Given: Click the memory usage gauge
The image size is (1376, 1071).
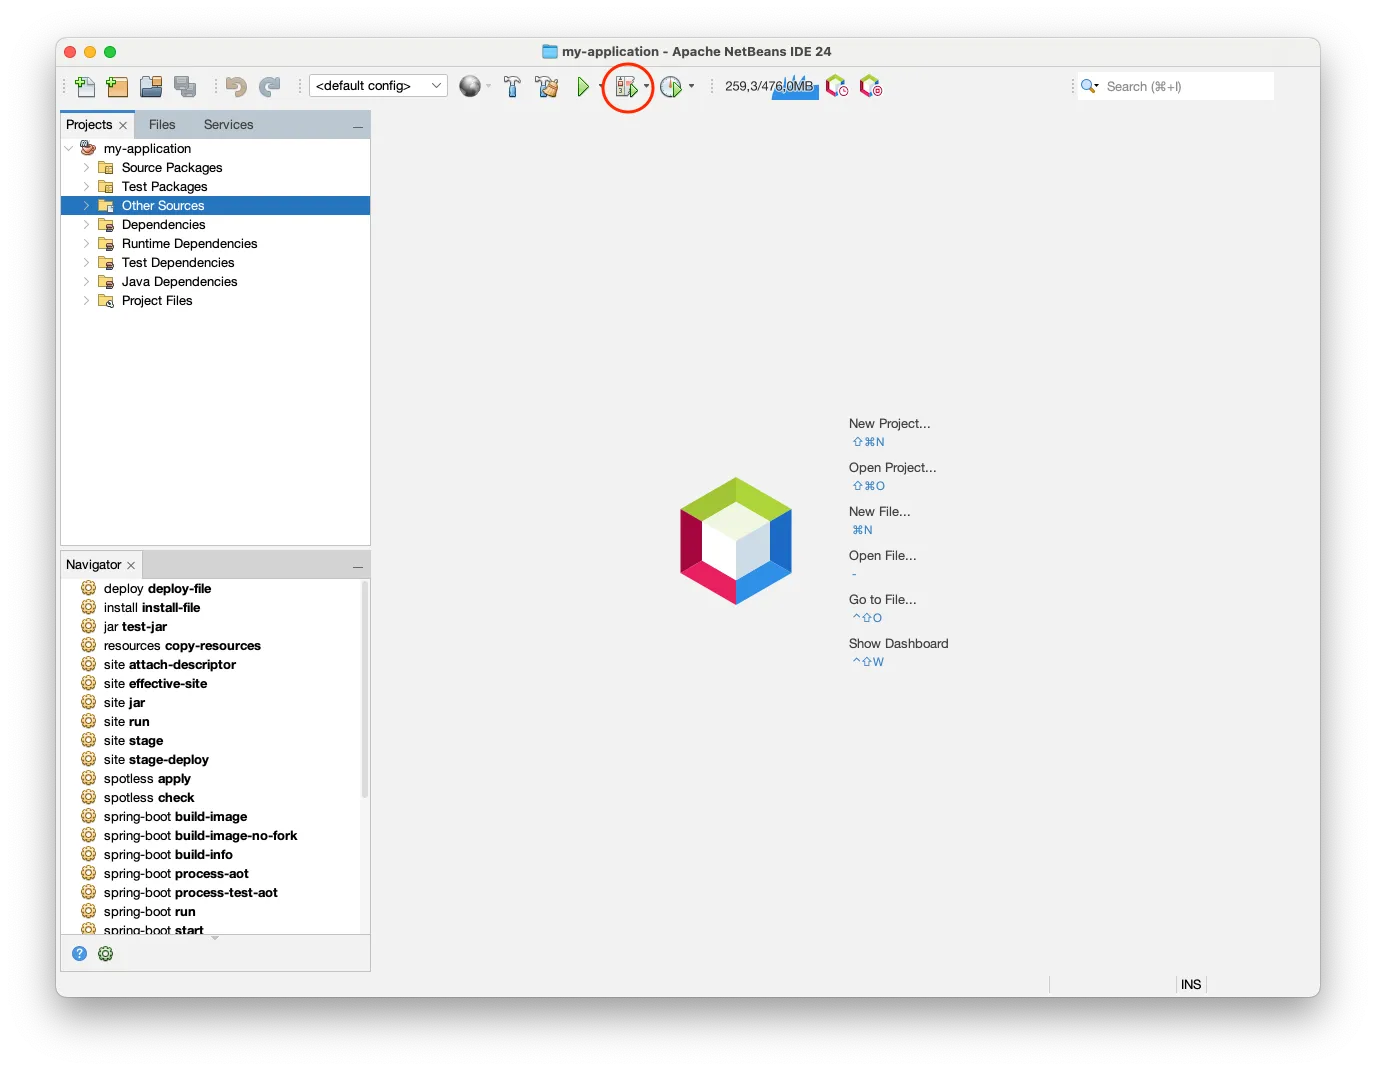Looking at the screenshot, I should pos(770,86).
